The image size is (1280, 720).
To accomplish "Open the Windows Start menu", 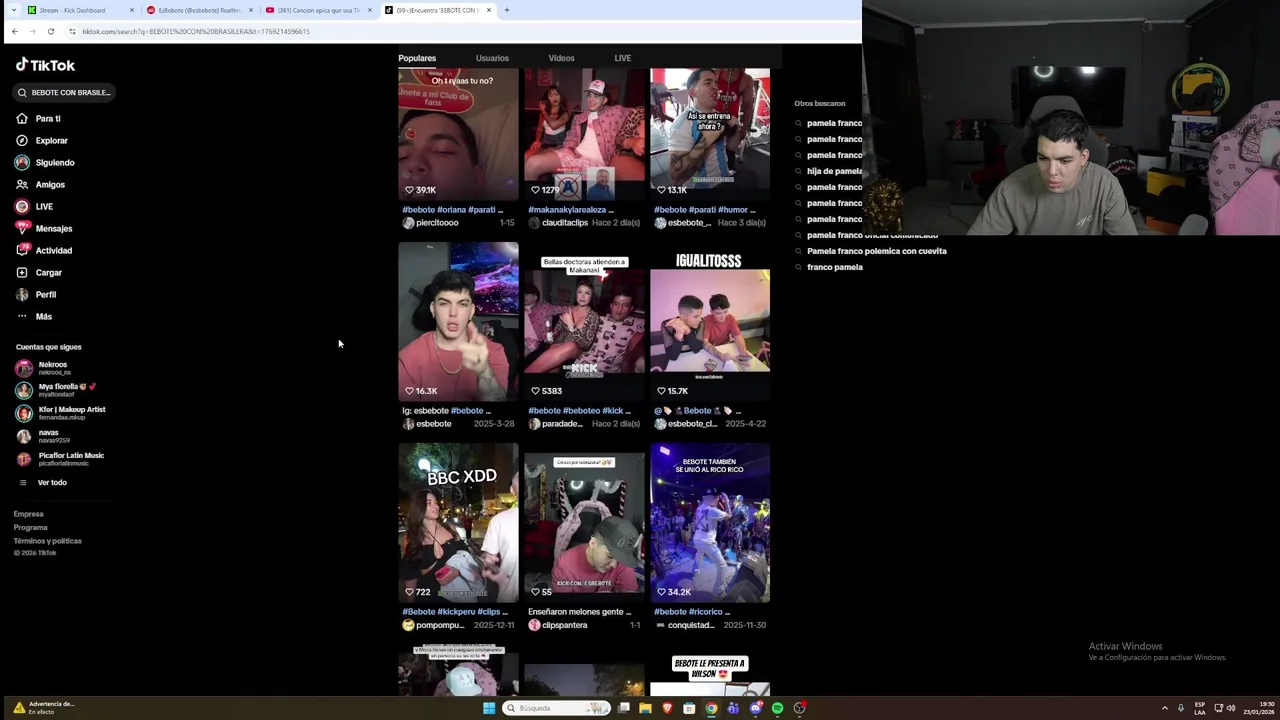I will pyautogui.click(x=489, y=708).
